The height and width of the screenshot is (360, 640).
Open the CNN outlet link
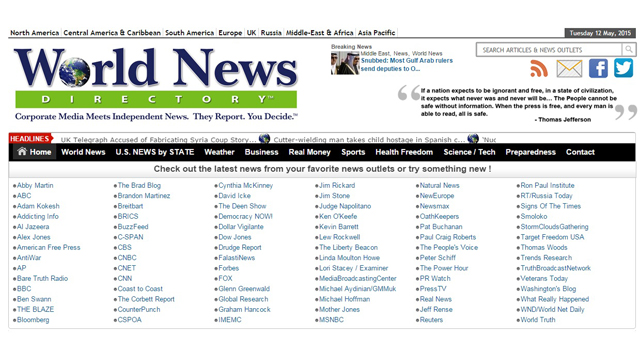(x=125, y=278)
